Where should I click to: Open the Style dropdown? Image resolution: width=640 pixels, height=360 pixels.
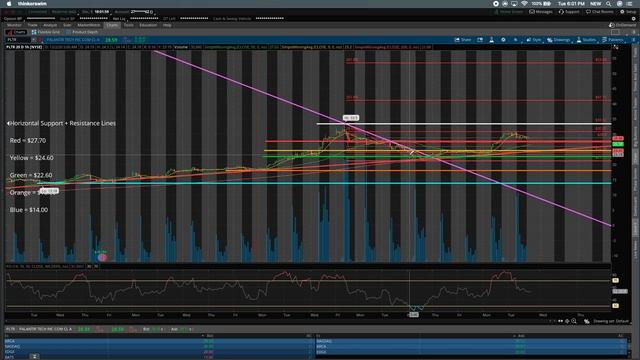pos(534,40)
